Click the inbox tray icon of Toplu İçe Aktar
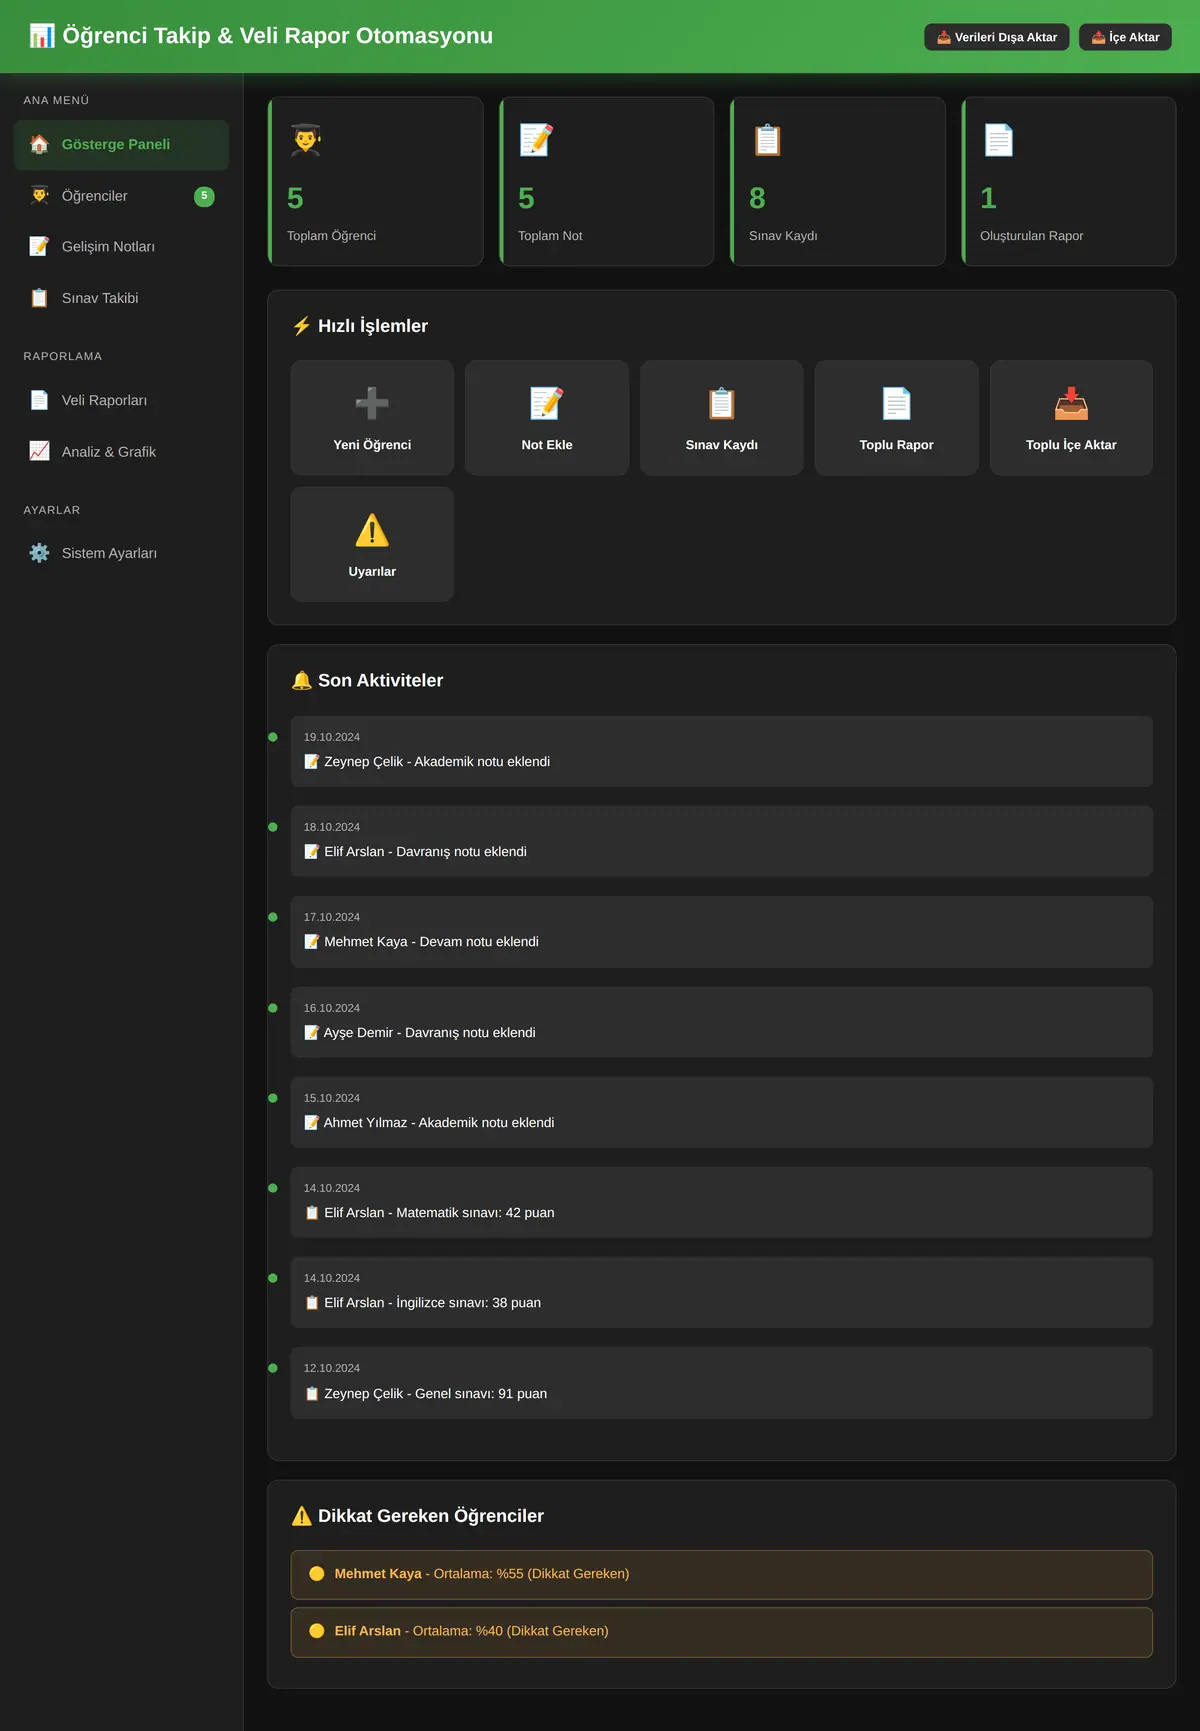This screenshot has height=1731, width=1200. click(x=1071, y=404)
